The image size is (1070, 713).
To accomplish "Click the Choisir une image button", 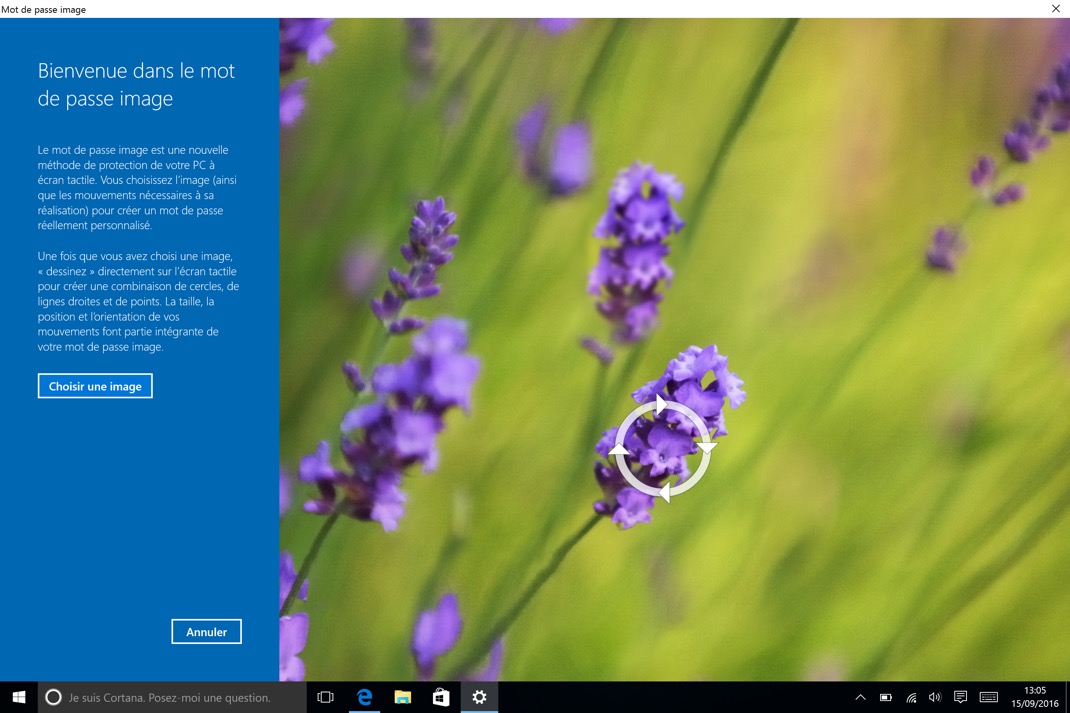I will tap(95, 385).
